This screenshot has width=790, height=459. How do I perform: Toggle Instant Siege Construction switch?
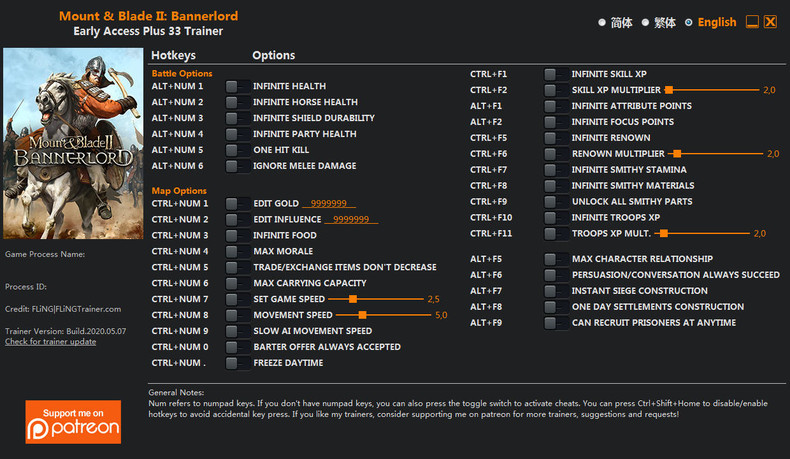556,291
